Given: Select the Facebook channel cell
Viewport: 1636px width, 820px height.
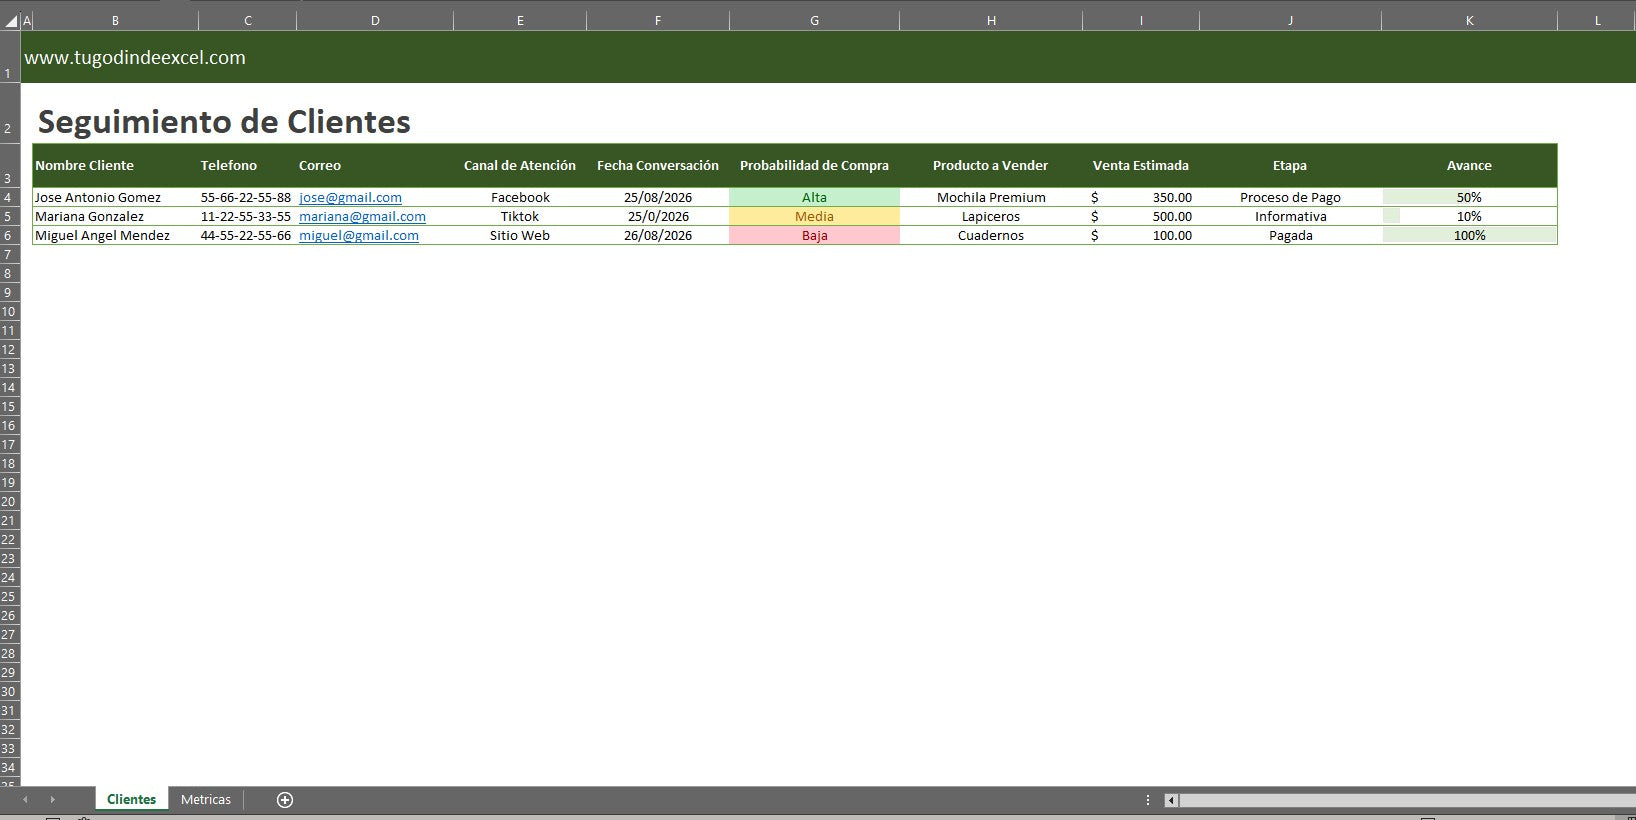Looking at the screenshot, I should (520, 198).
